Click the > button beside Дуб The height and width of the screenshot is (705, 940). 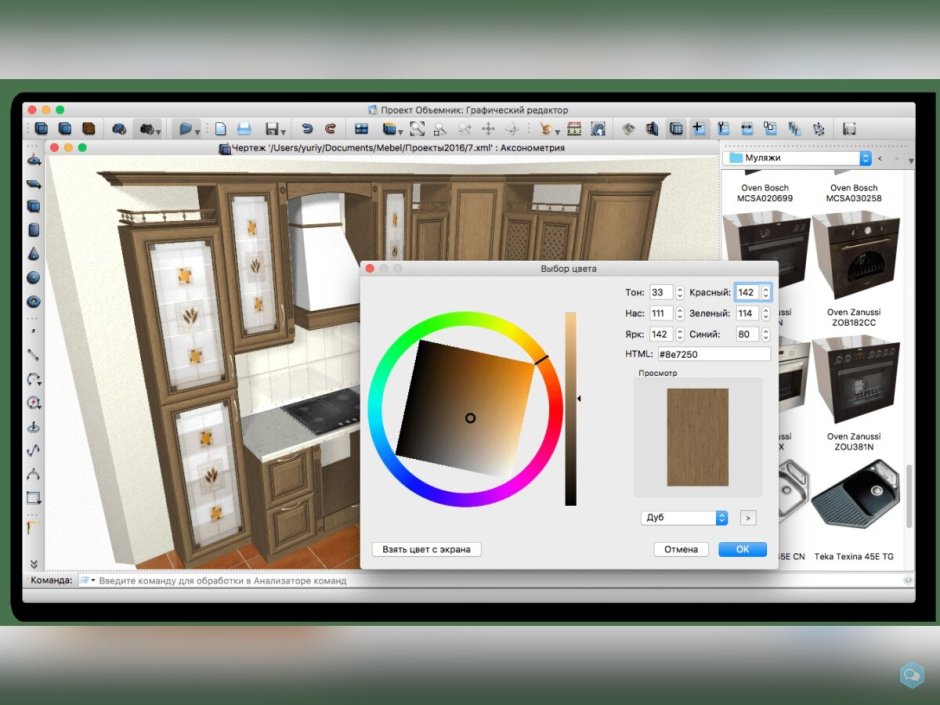click(x=748, y=518)
